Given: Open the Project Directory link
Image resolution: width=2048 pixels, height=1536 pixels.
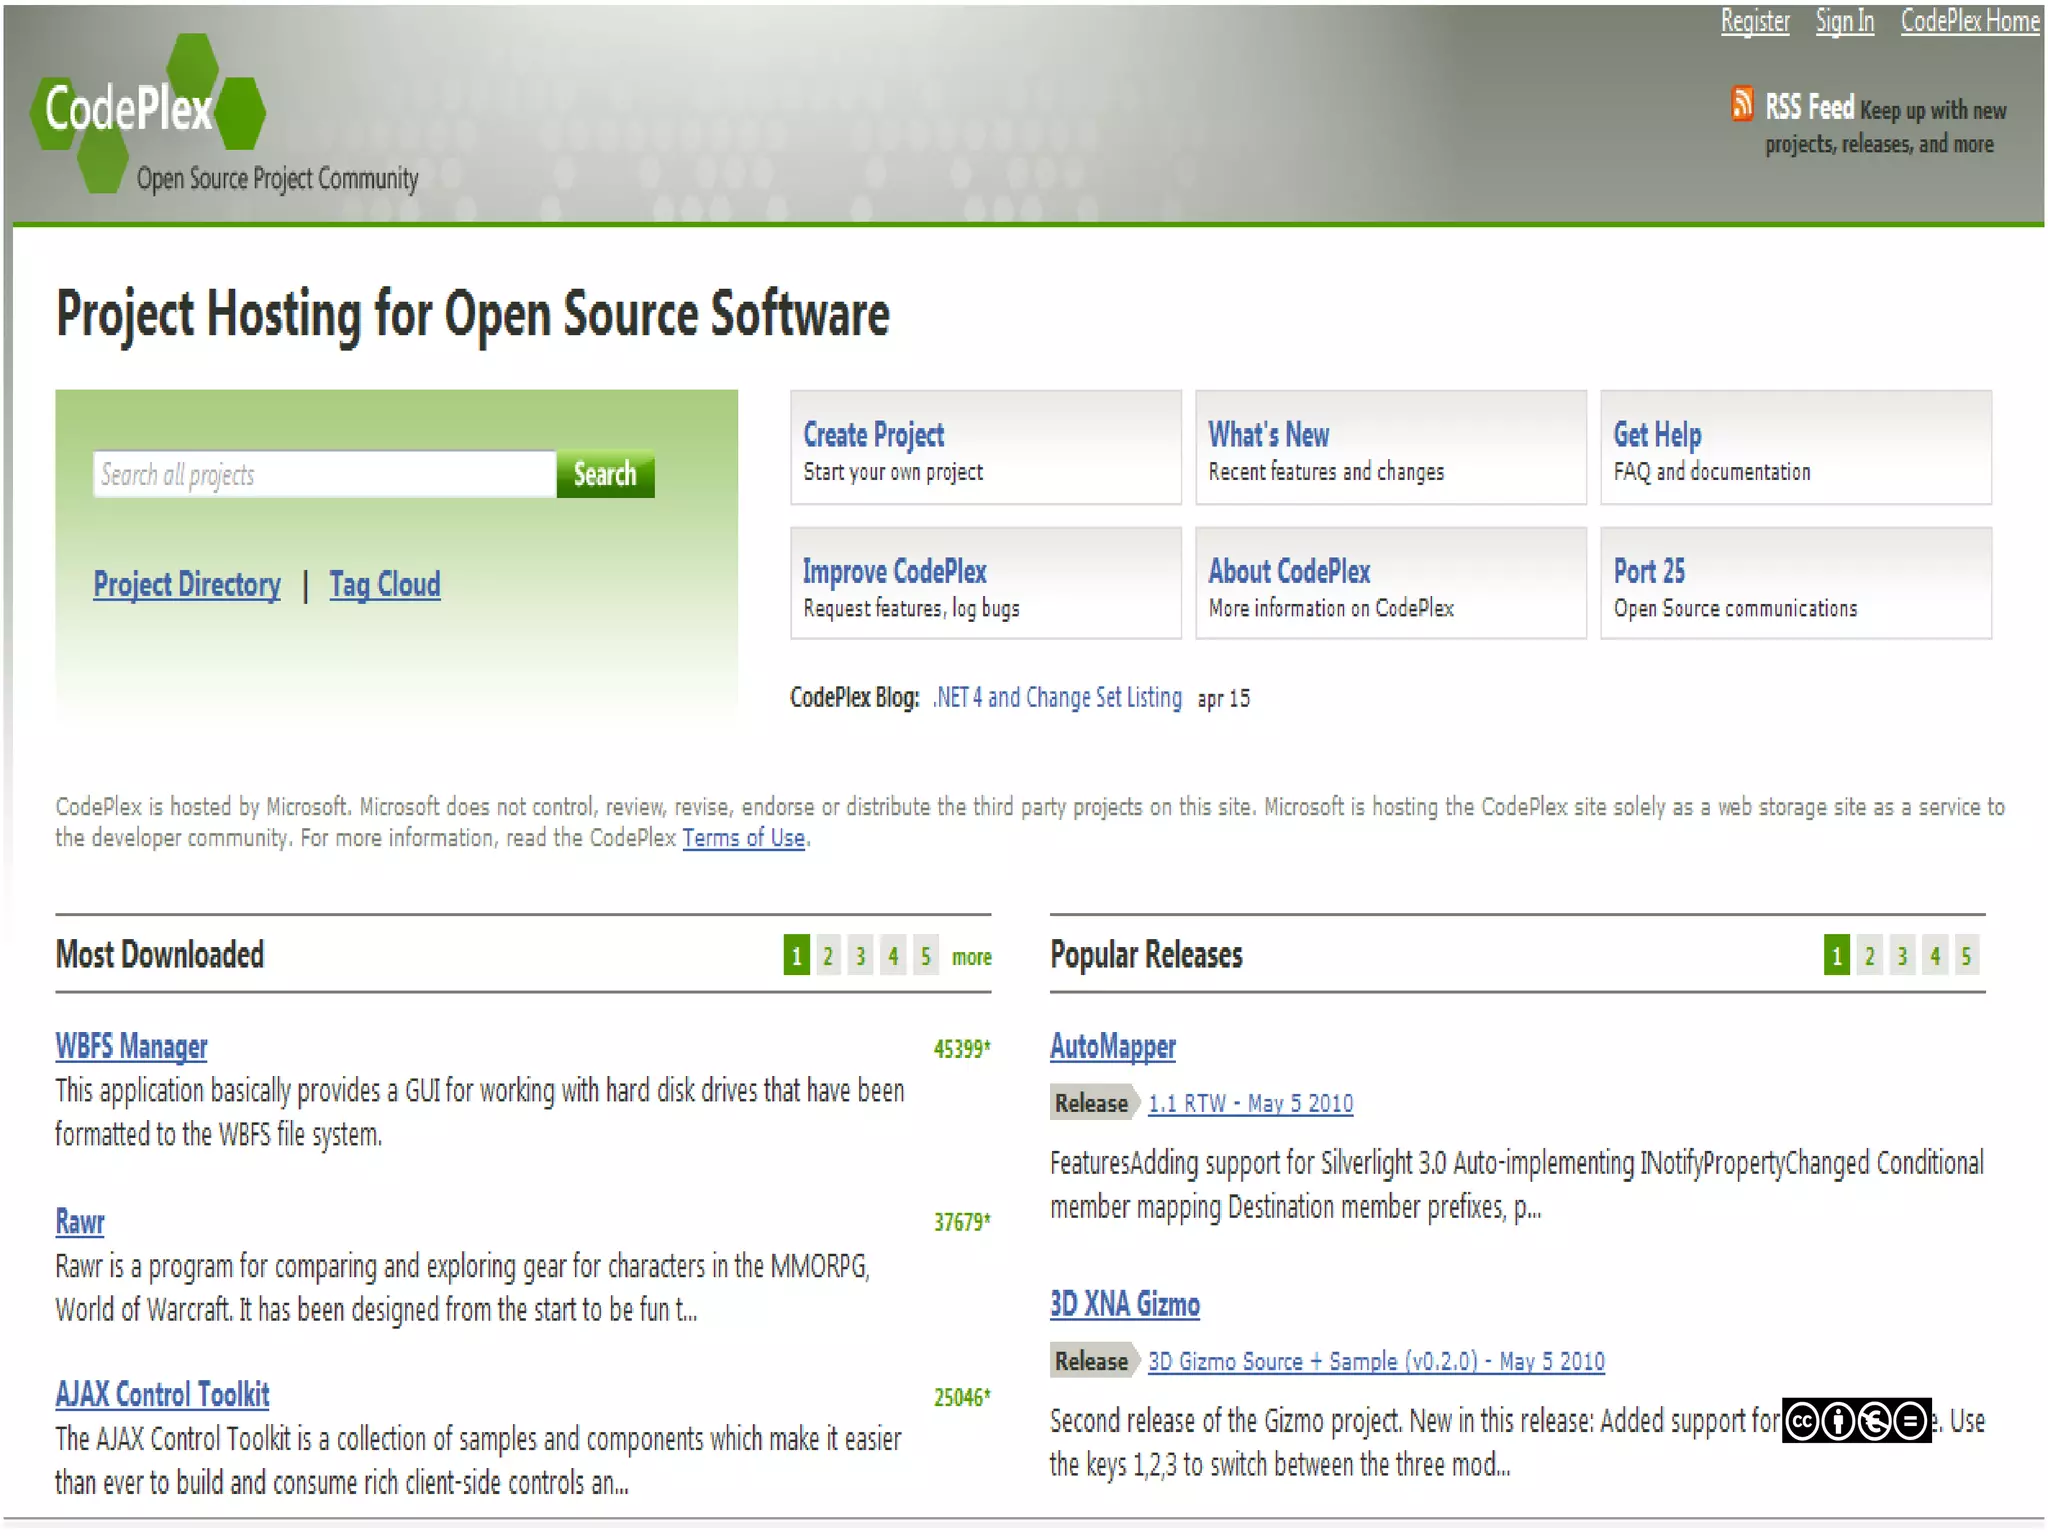Looking at the screenshot, I should [x=187, y=584].
